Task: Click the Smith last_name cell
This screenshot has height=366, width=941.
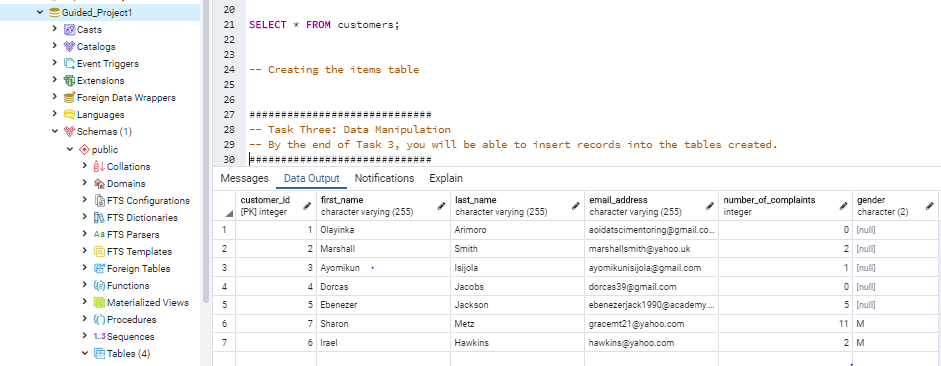Action: point(517,248)
